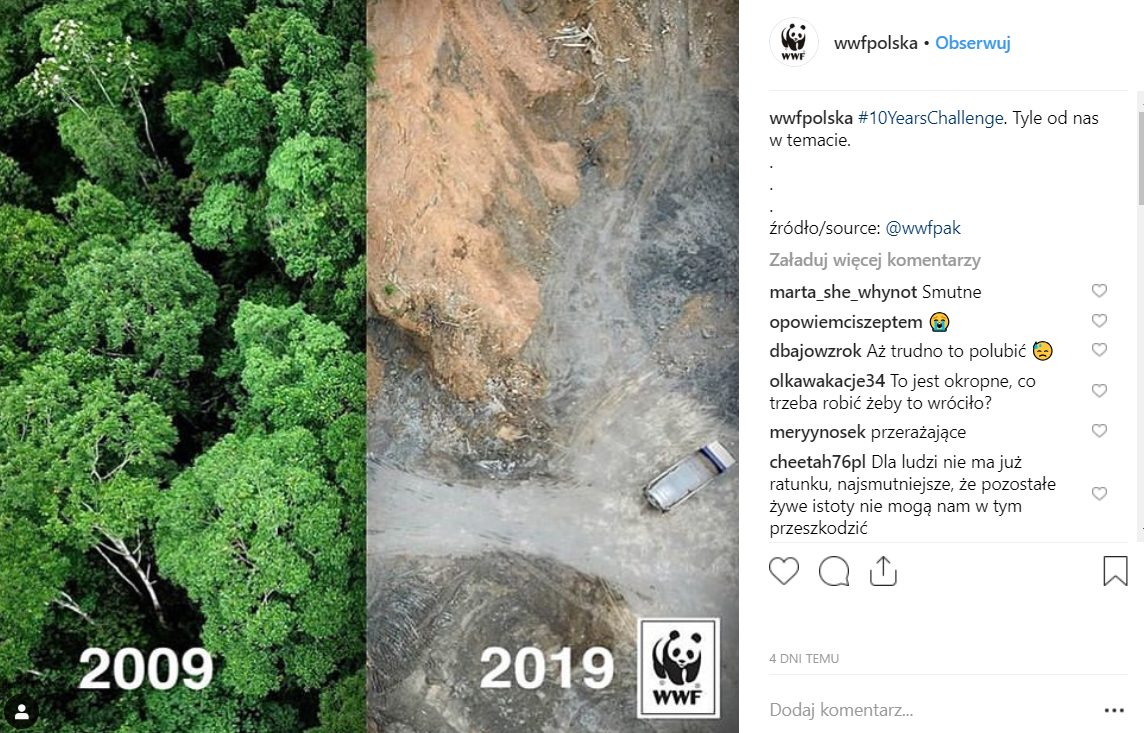Follow wwfpolska via Obserwuj
The image size is (1144, 733).
click(x=973, y=44)
